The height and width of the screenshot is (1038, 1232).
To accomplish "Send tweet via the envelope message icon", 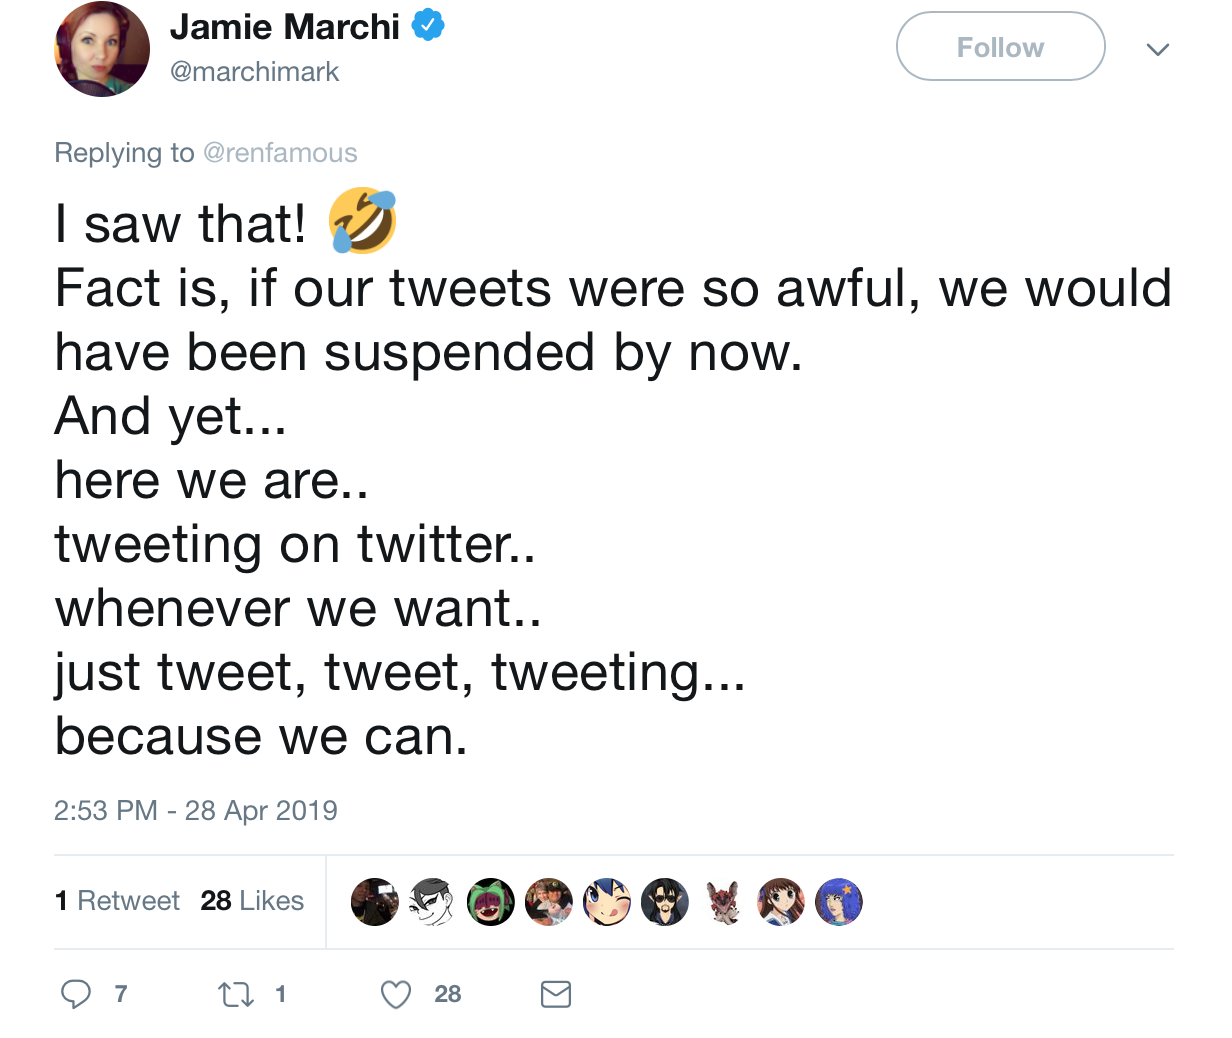I will (x=556, y=994).
